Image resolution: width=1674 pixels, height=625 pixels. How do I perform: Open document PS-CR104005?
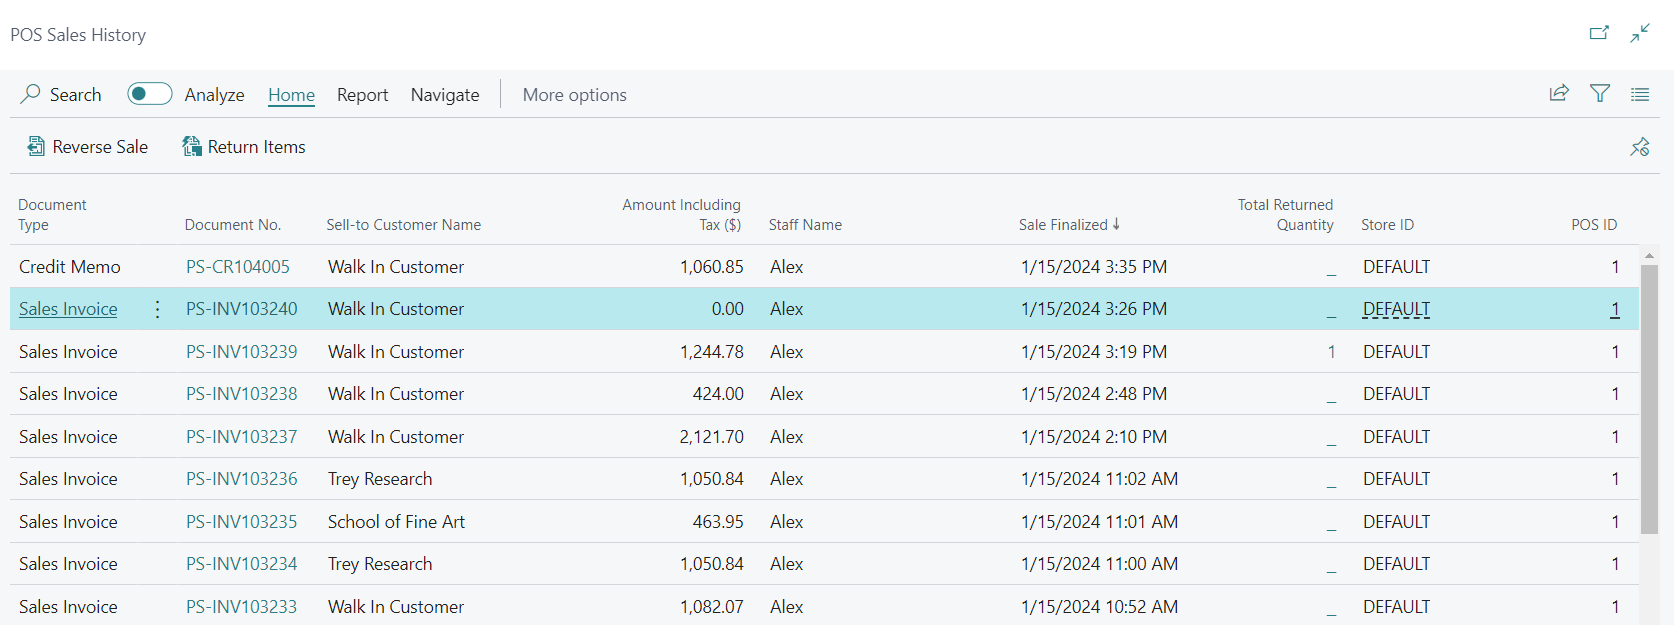238,267
